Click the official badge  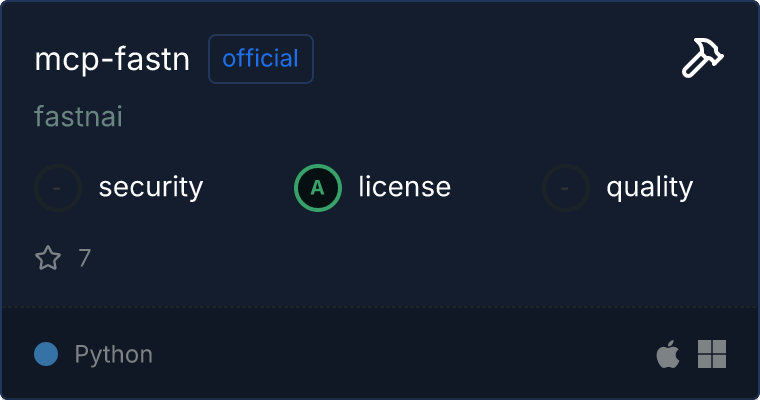point(261,59)
